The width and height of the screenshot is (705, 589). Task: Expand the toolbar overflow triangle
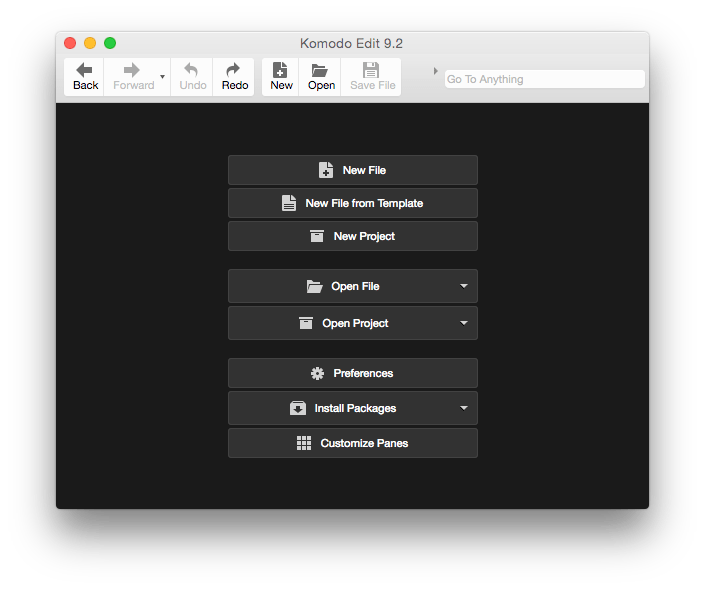[435, 71]
